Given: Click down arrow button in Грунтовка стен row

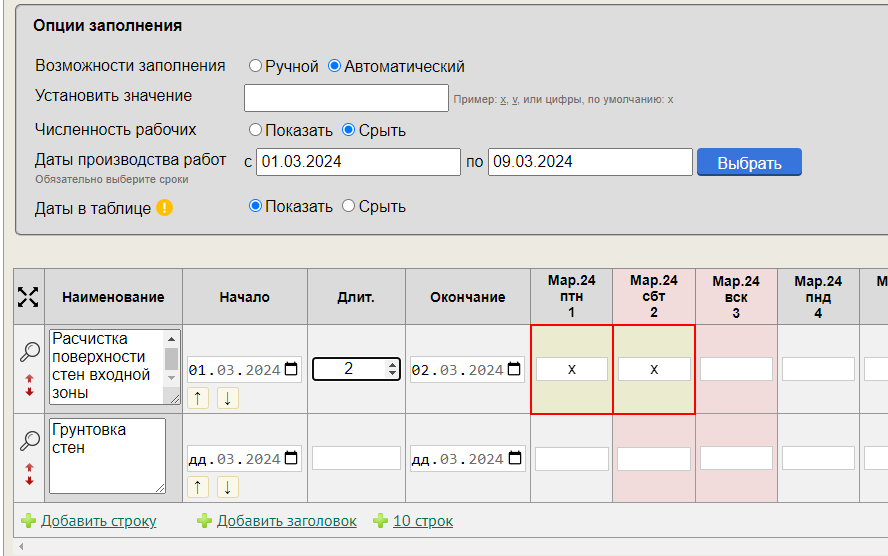Looking at the screenshot, I should pos(228,487).
